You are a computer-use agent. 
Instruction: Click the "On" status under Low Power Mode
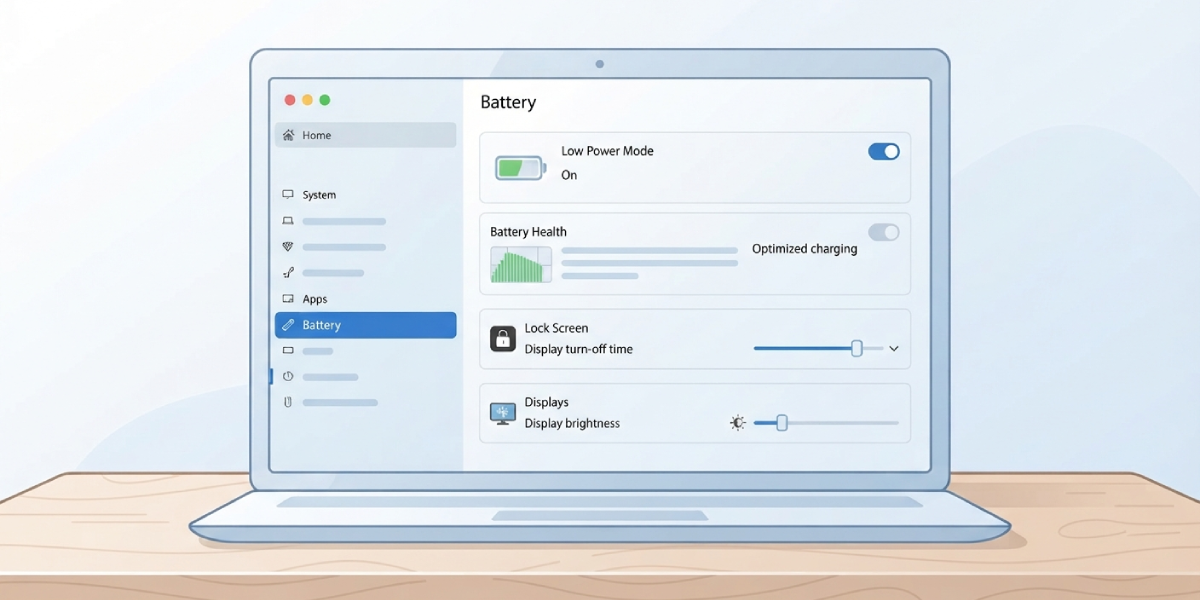[x=569, y=175]
